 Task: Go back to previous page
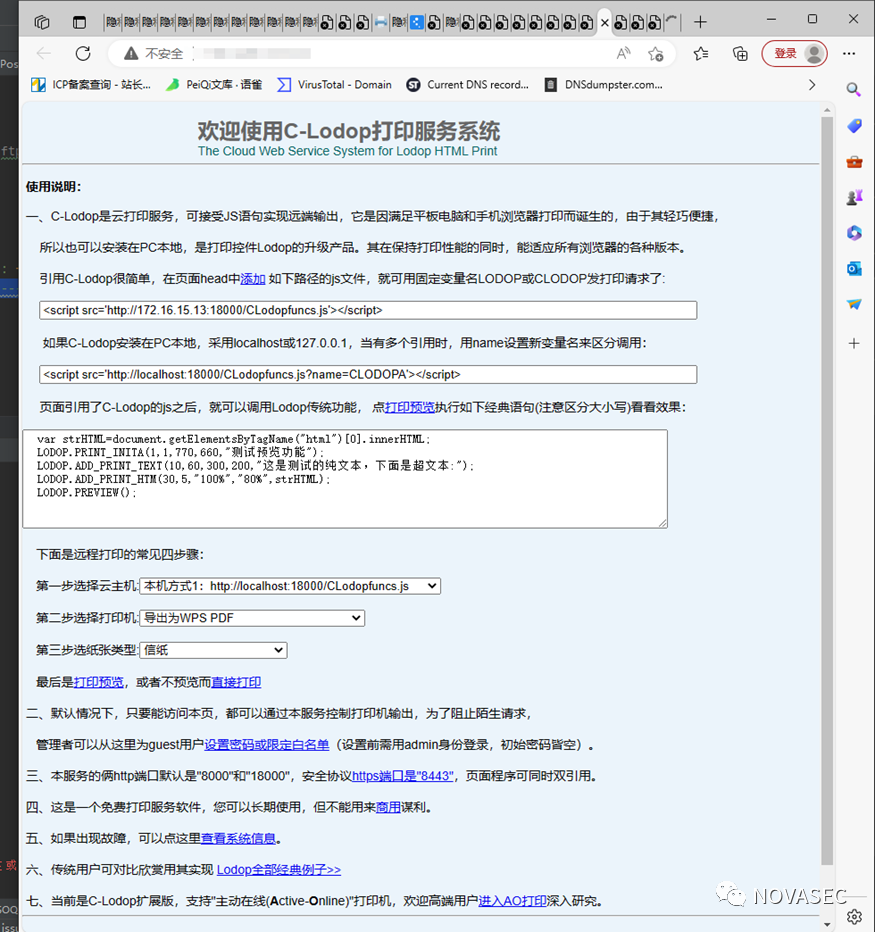43,53
